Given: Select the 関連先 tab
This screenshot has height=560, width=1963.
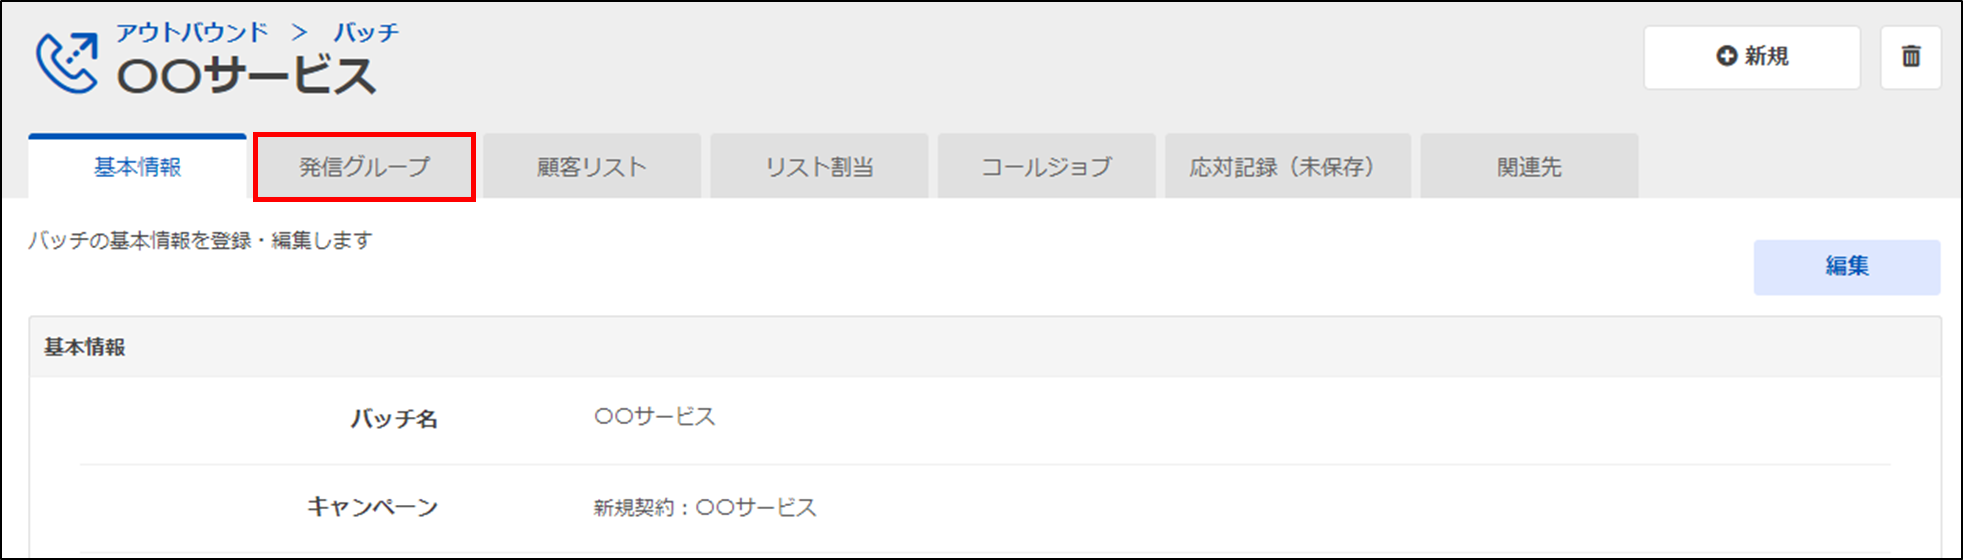Looking at the screenshot, I should (x=1529, y=167).
